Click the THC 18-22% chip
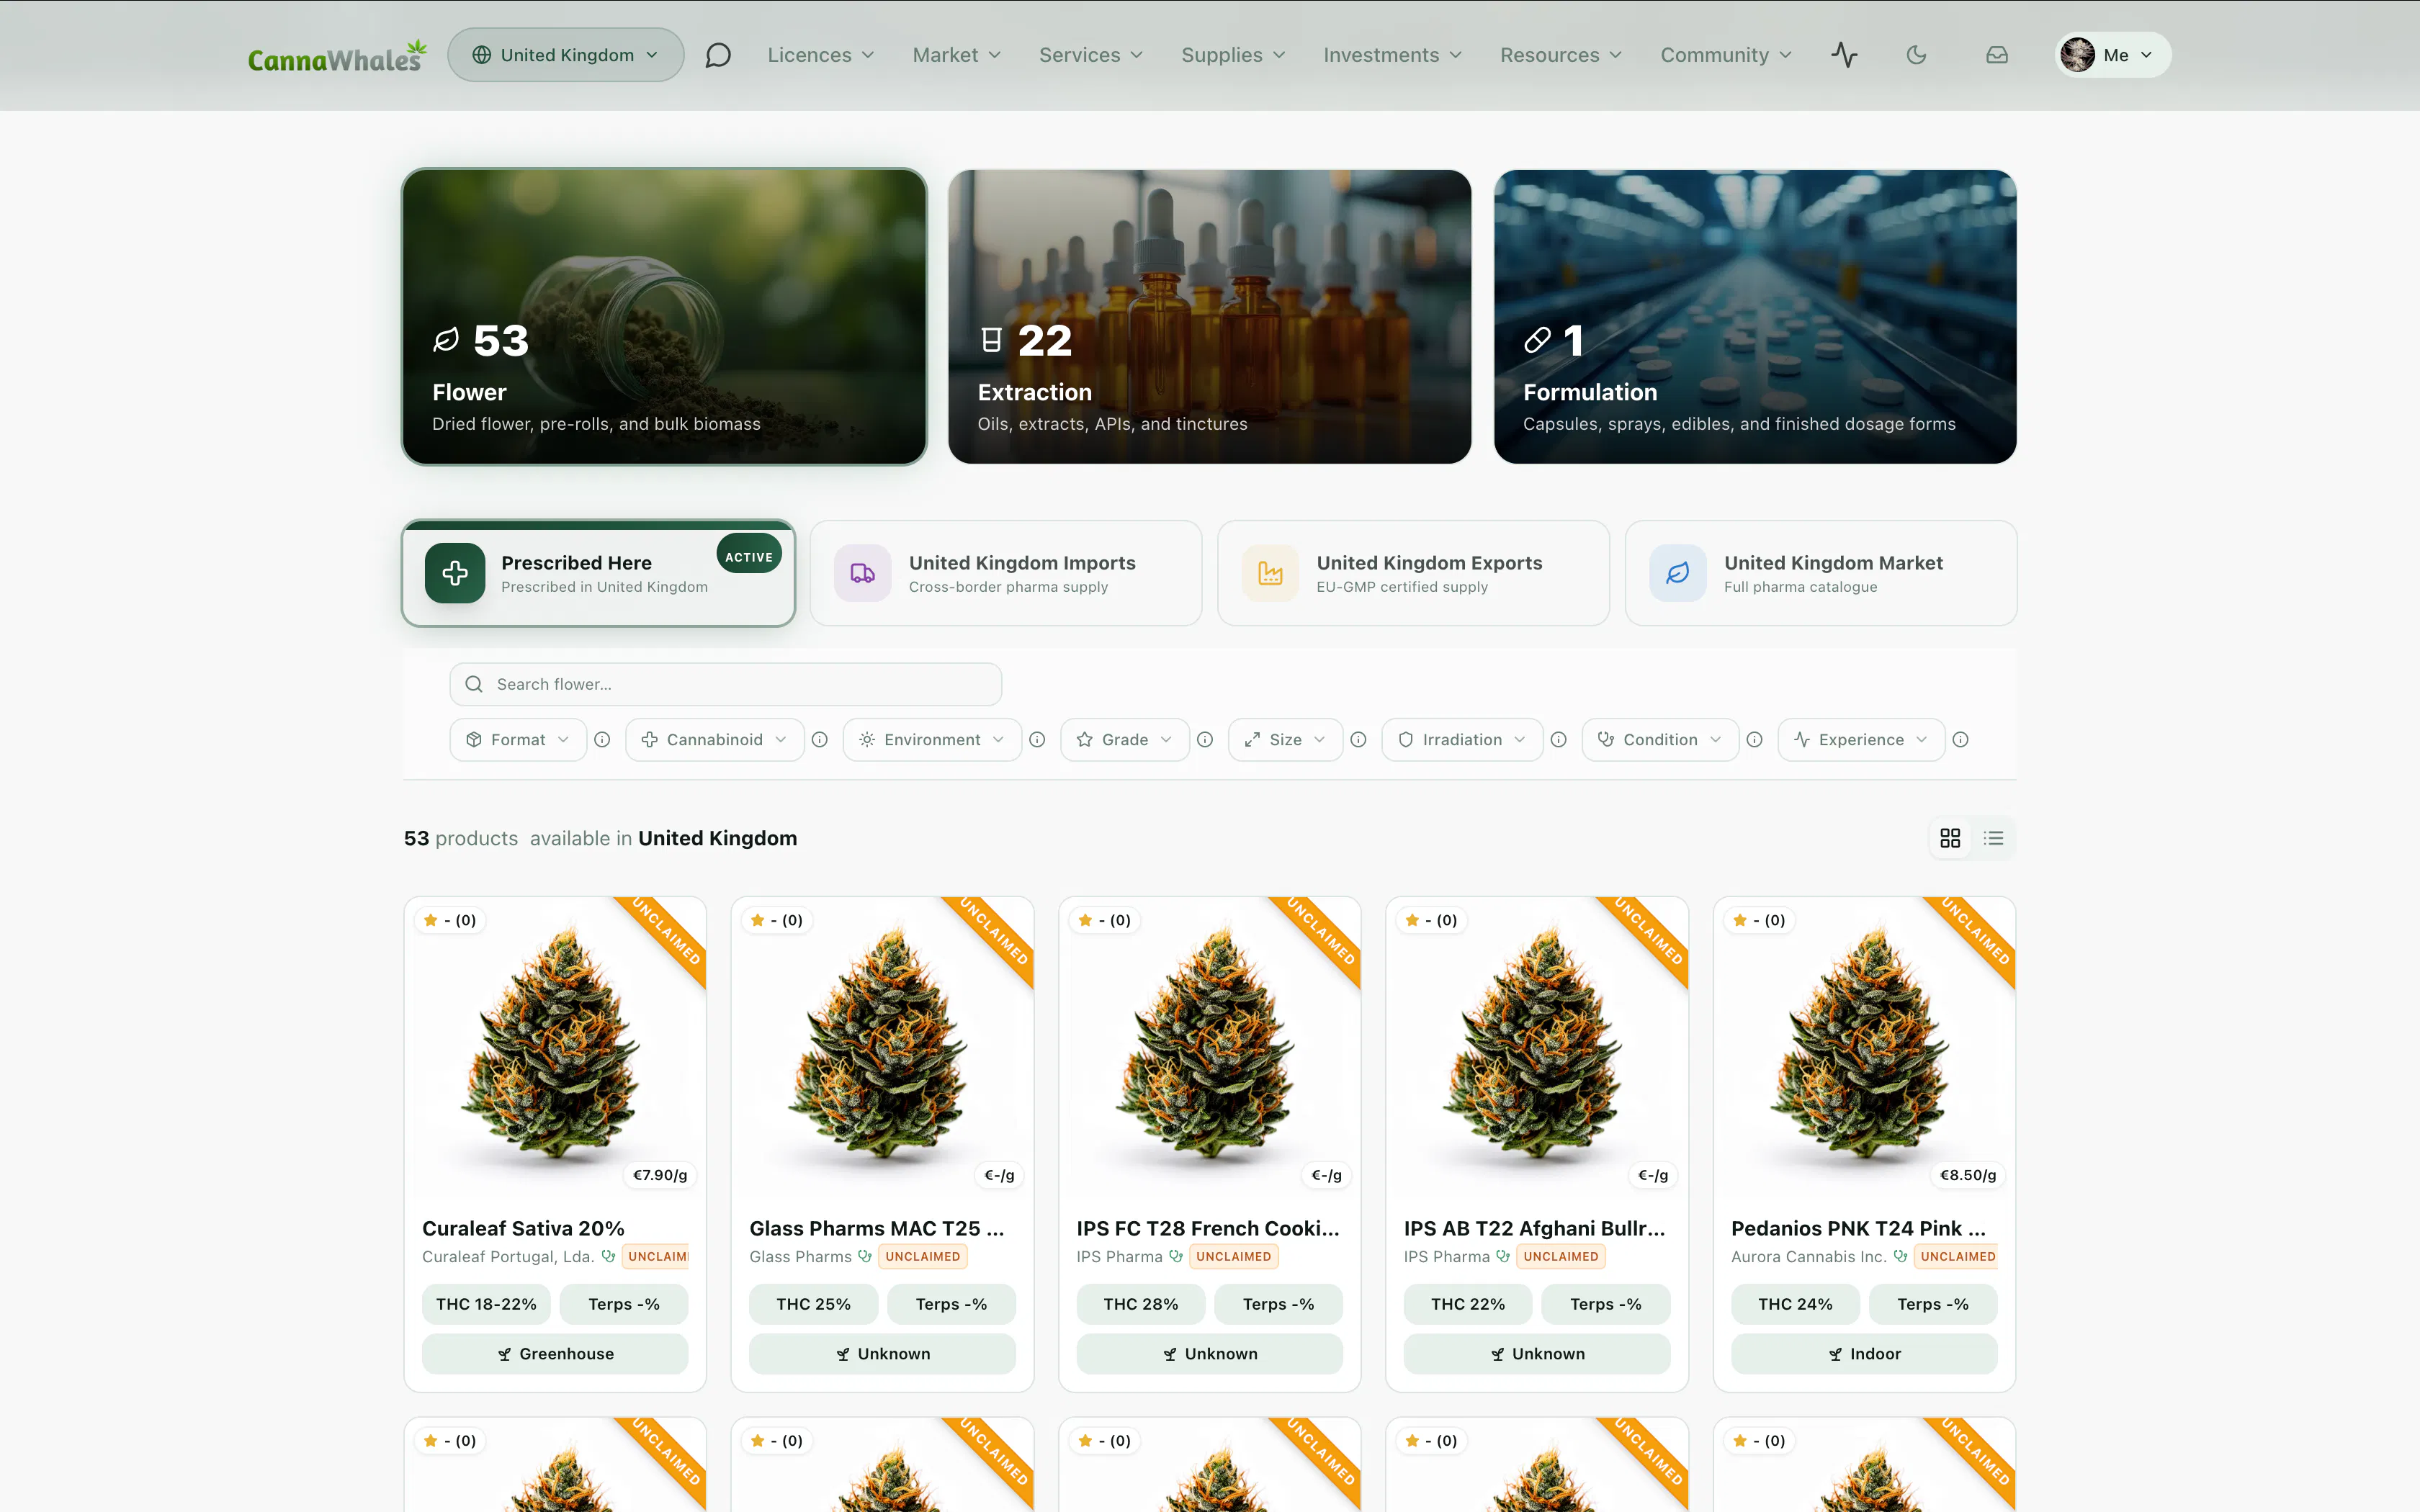Viewport: 2420px width, 1512px height. (x=486, y=1304)
